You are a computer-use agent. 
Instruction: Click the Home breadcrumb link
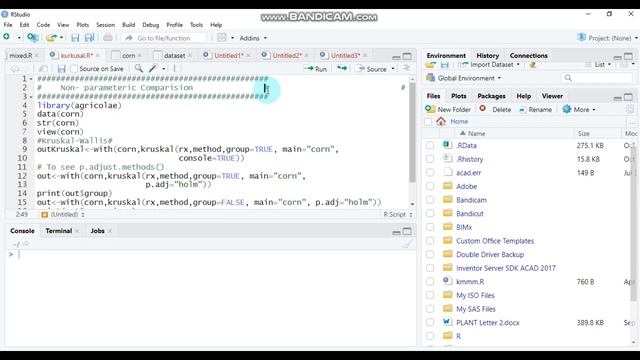click(459, 121)
